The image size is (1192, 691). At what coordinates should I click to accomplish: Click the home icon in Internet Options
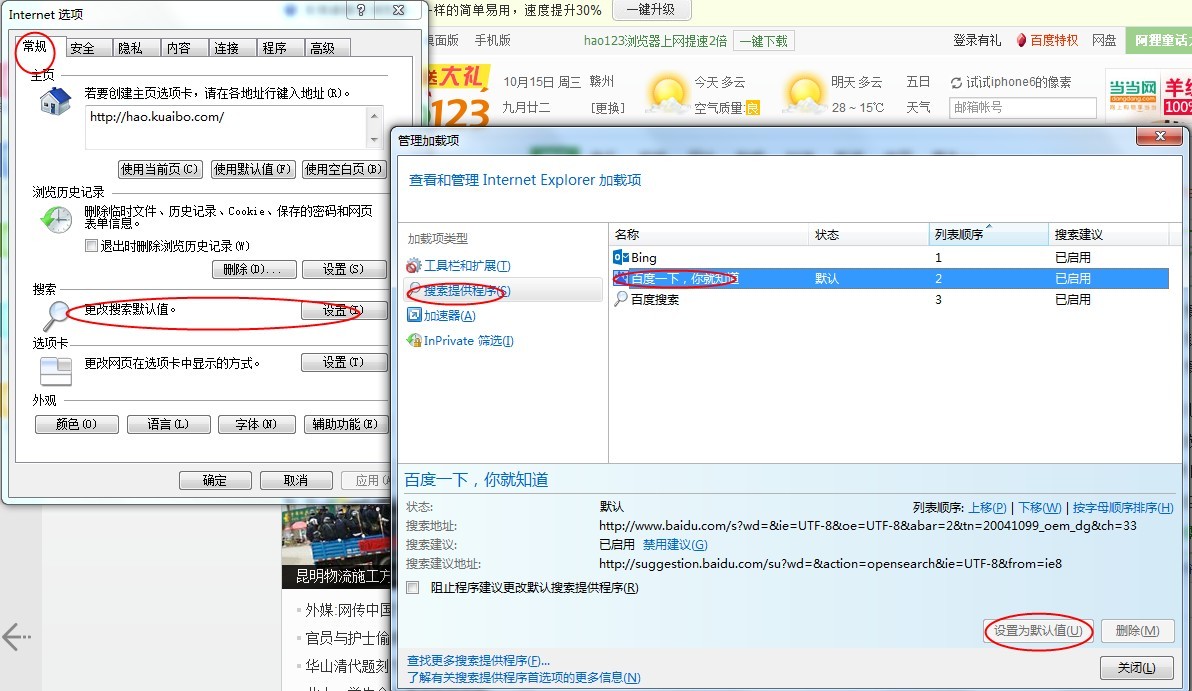(55, 101)
